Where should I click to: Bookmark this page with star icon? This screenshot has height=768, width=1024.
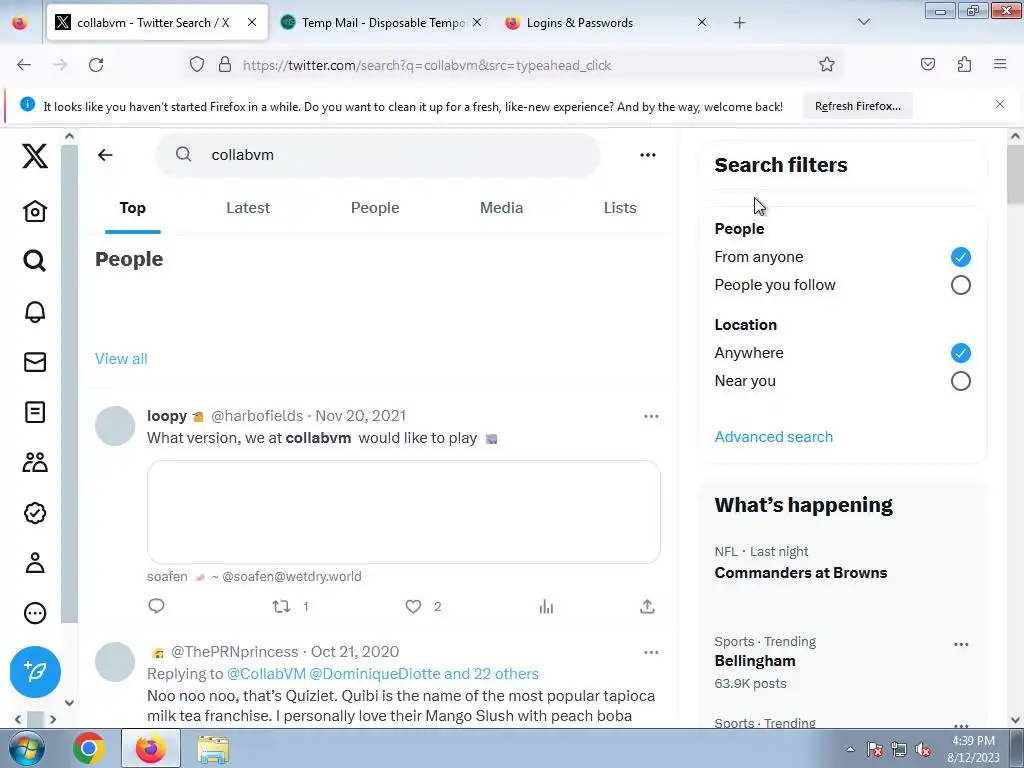tap(827, 64)
